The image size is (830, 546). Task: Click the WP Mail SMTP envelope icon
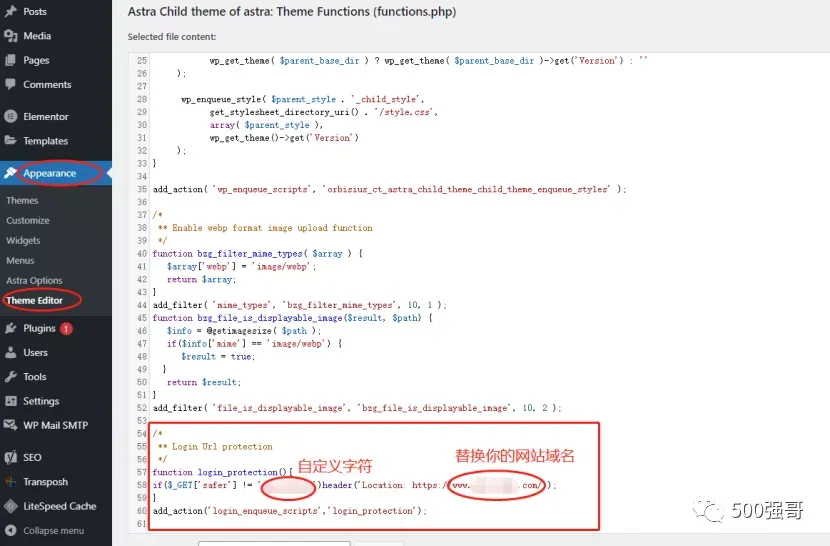[11, 425]
